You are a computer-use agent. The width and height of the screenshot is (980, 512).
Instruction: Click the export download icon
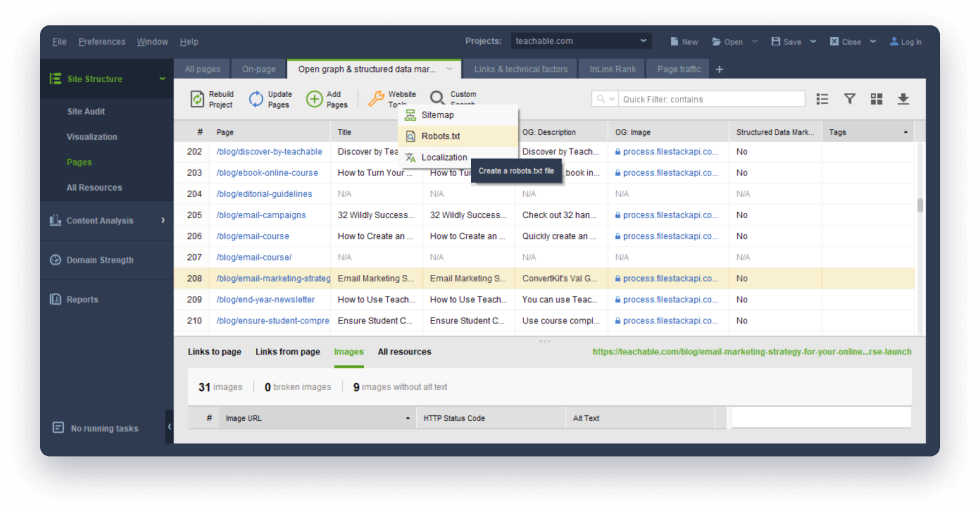click(903, 99)
